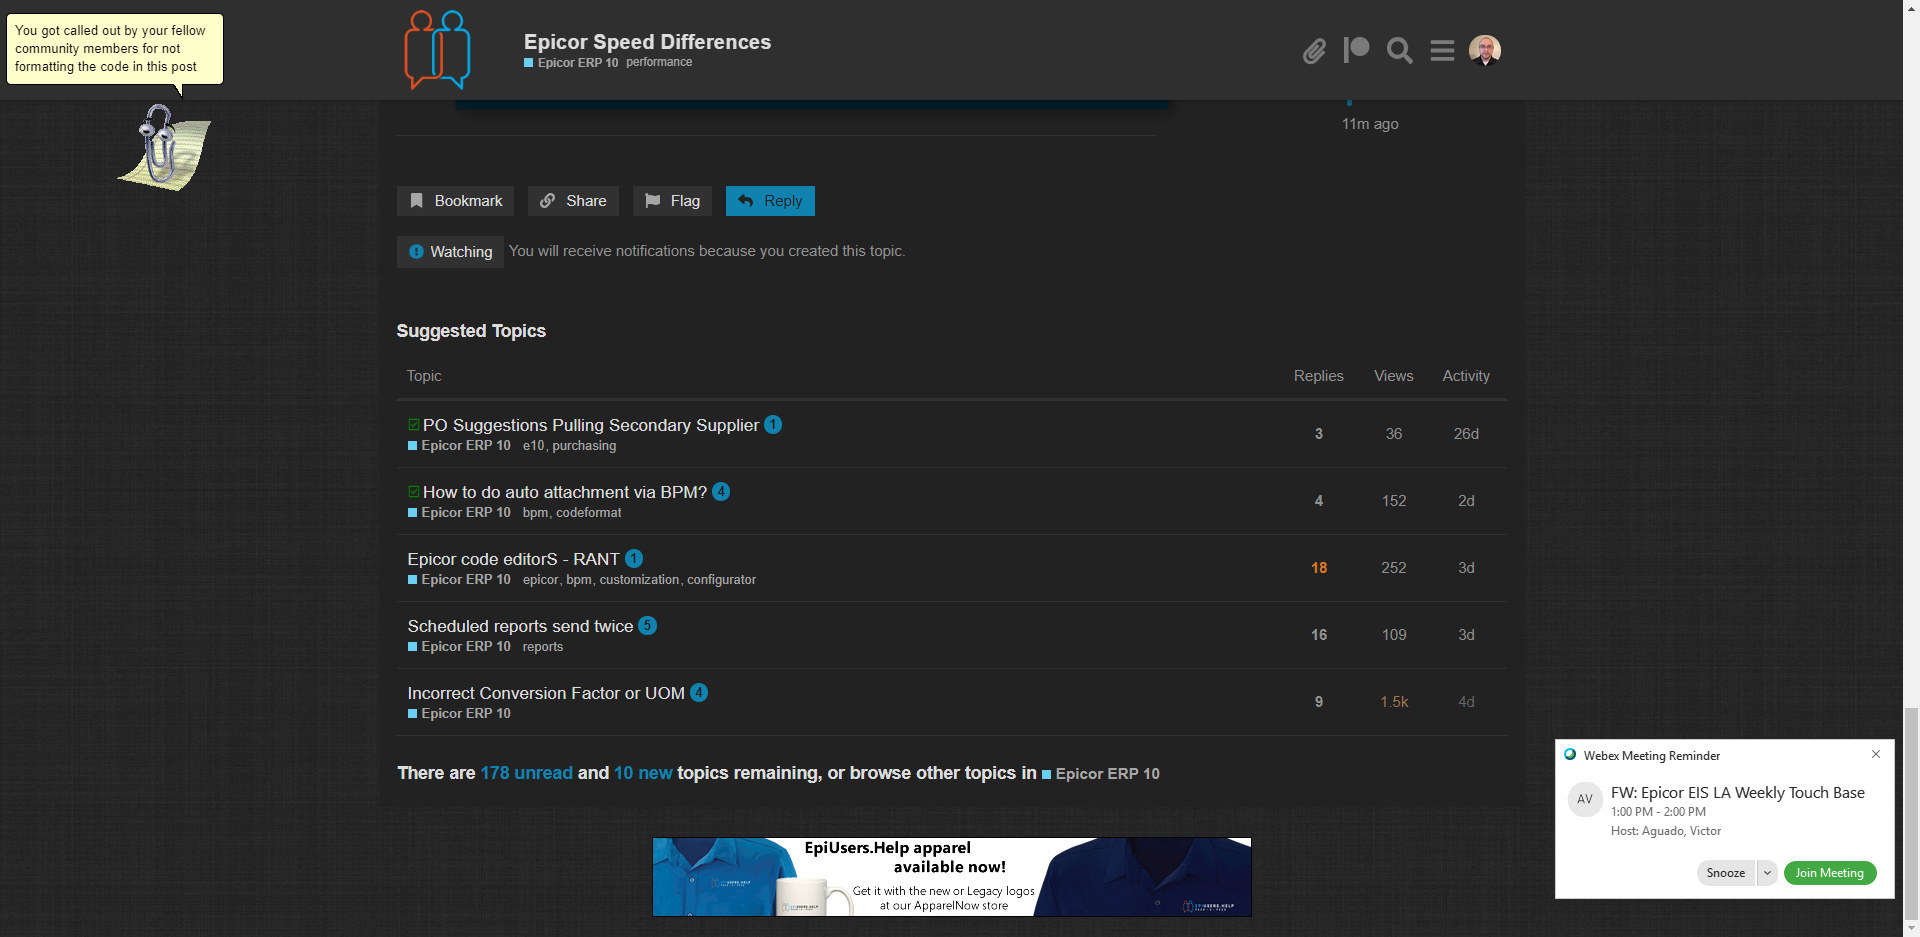Screen dimensions: 1920x937
Task: Click the configurator tag
Action: [x=721, y=580]
